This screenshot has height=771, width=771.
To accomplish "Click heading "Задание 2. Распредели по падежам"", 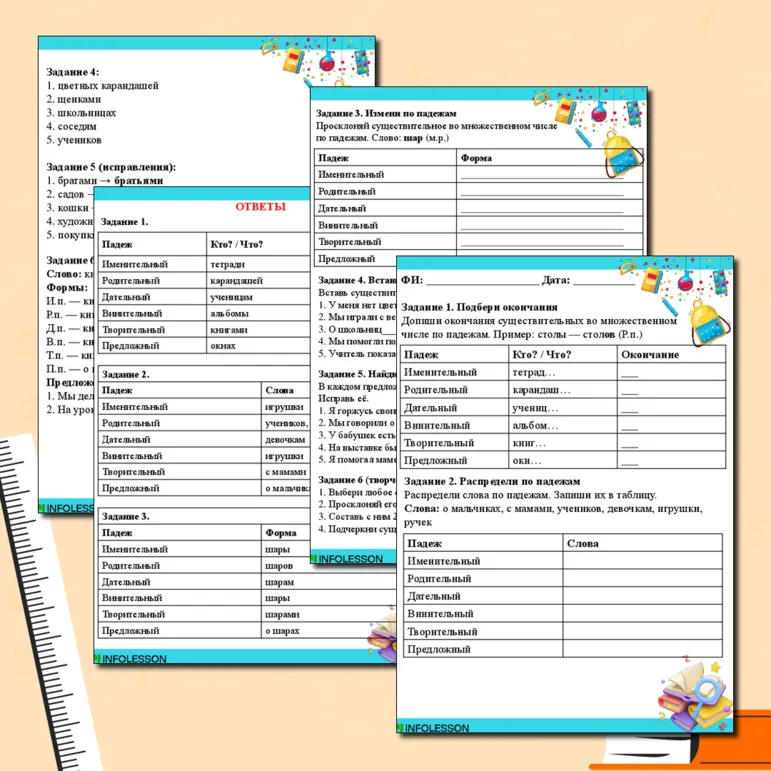I will tap(492, 481).
